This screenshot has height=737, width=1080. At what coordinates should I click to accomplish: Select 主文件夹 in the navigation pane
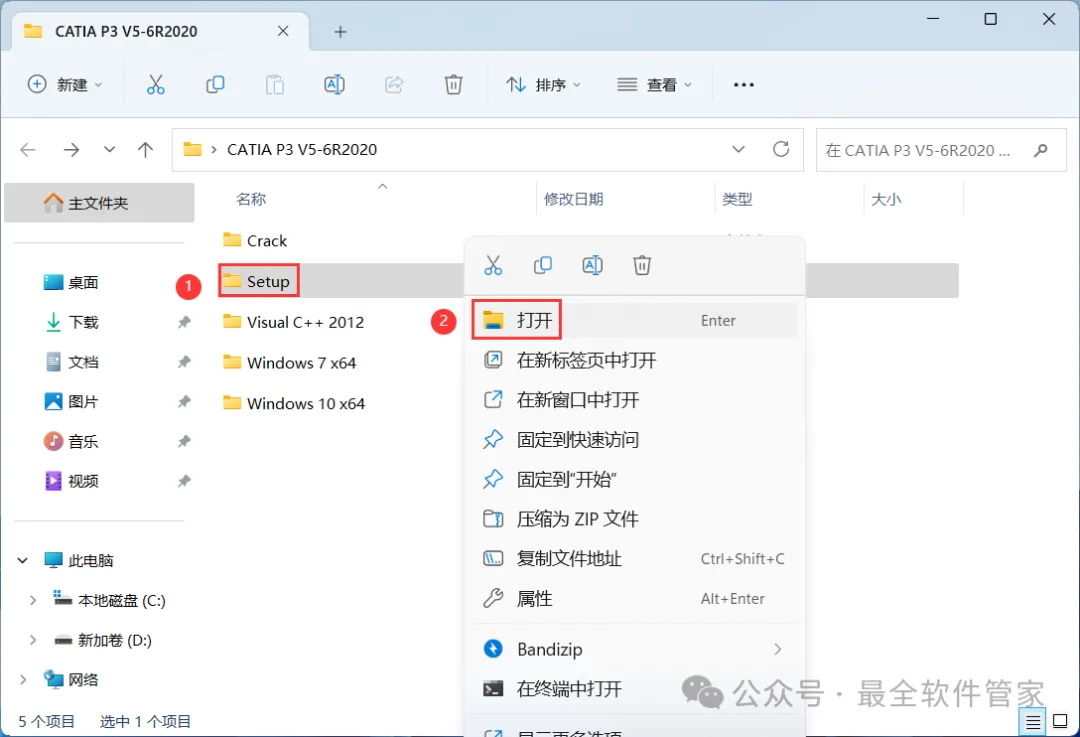coord(99,203)
